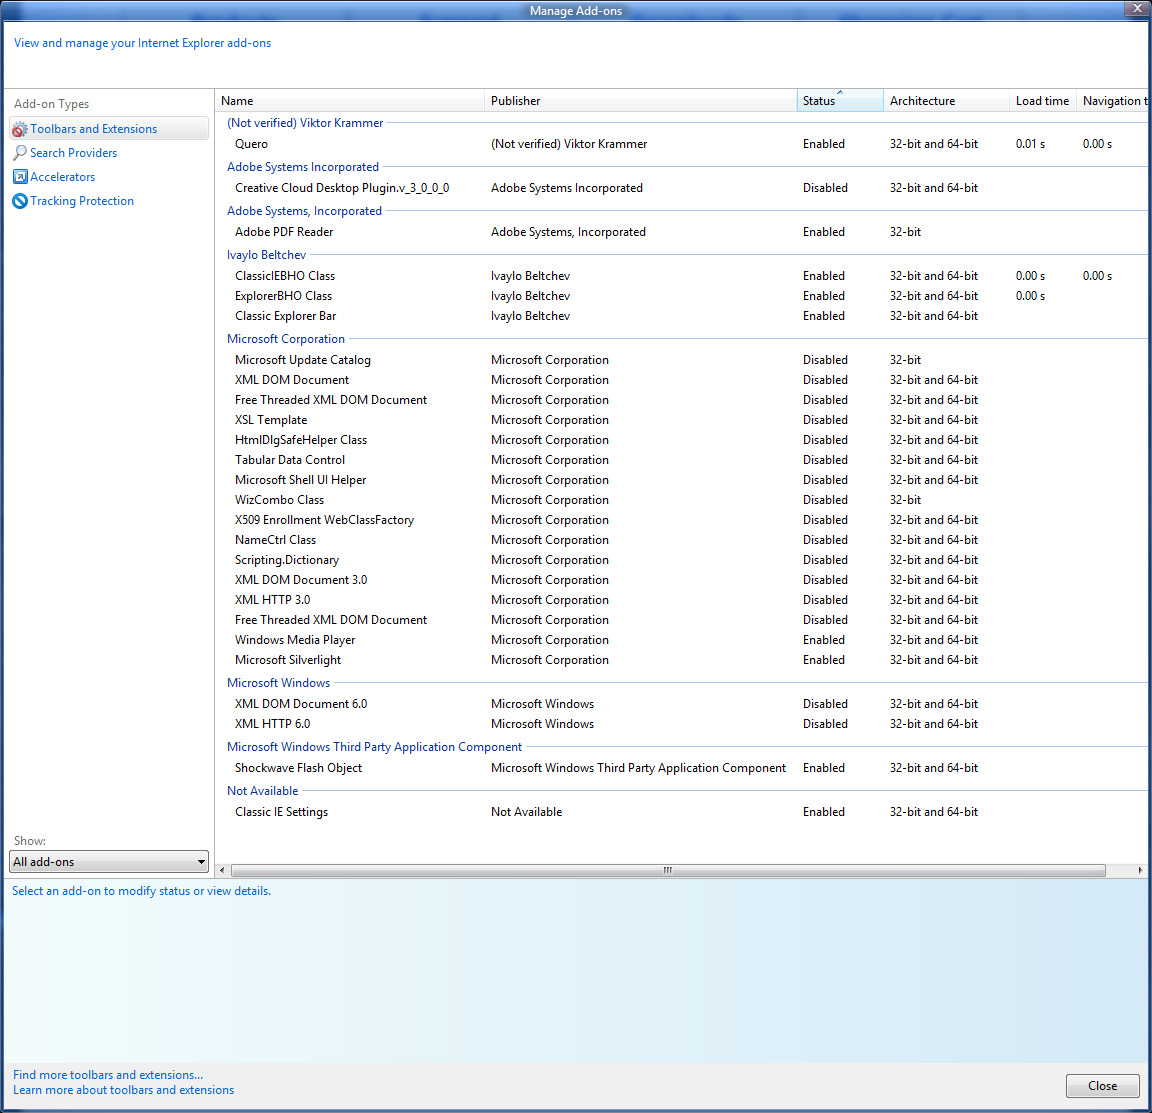Select the Adobe PDF Reader add-on
Viewport: 1152px width, 1113px height.
[284, 232]
